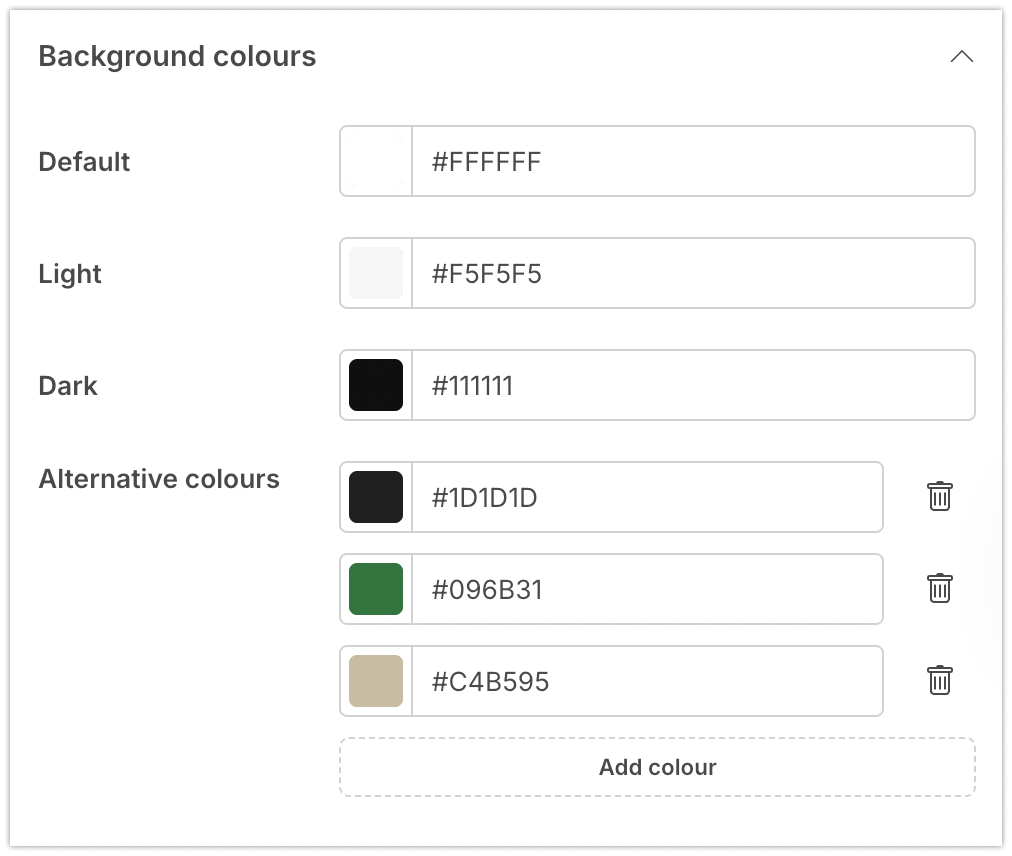Focus the #C4B595 hex text field
The image size is (1012, 856).
[646, 681]
